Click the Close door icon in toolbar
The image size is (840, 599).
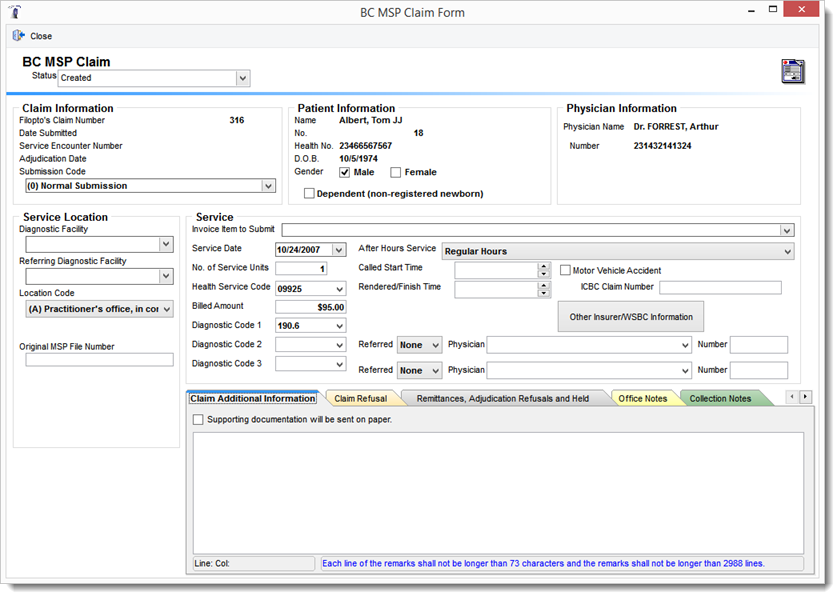point(18,36)
